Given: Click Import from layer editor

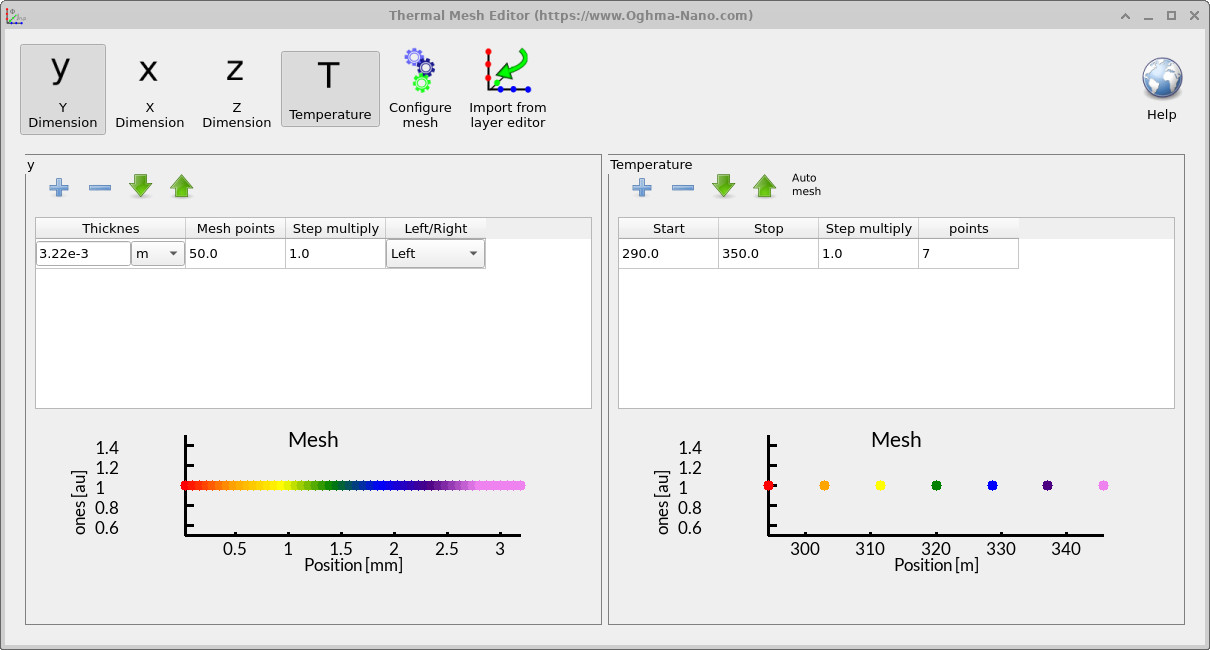Looking at the screenshot, I should [507, 88].
